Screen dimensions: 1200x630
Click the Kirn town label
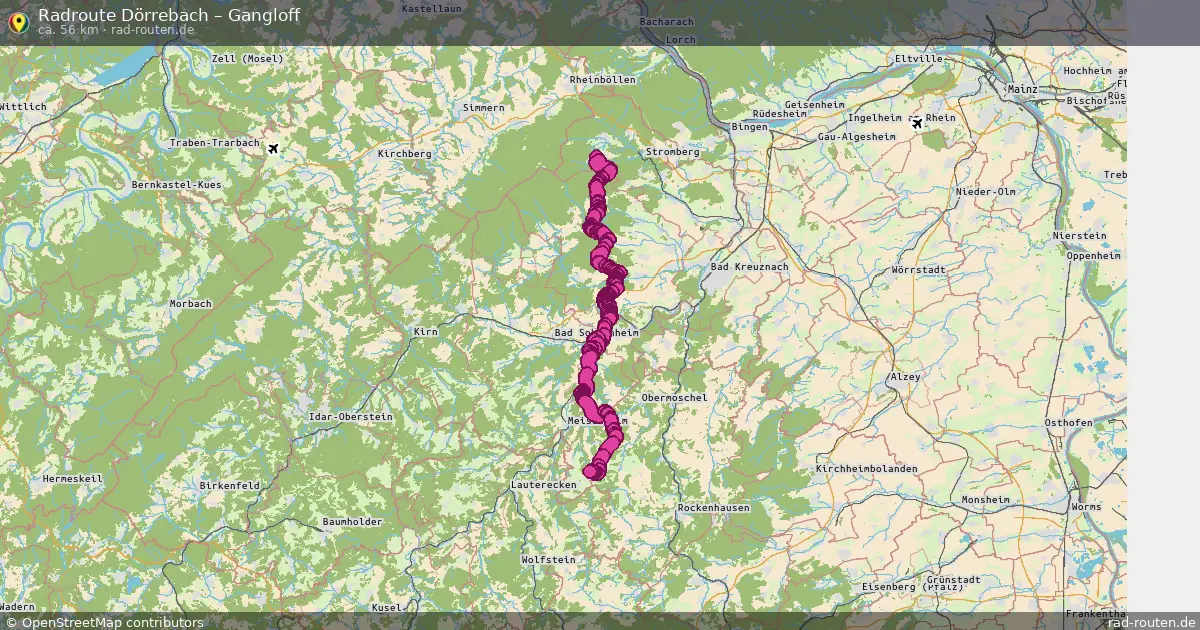[426, 331]
